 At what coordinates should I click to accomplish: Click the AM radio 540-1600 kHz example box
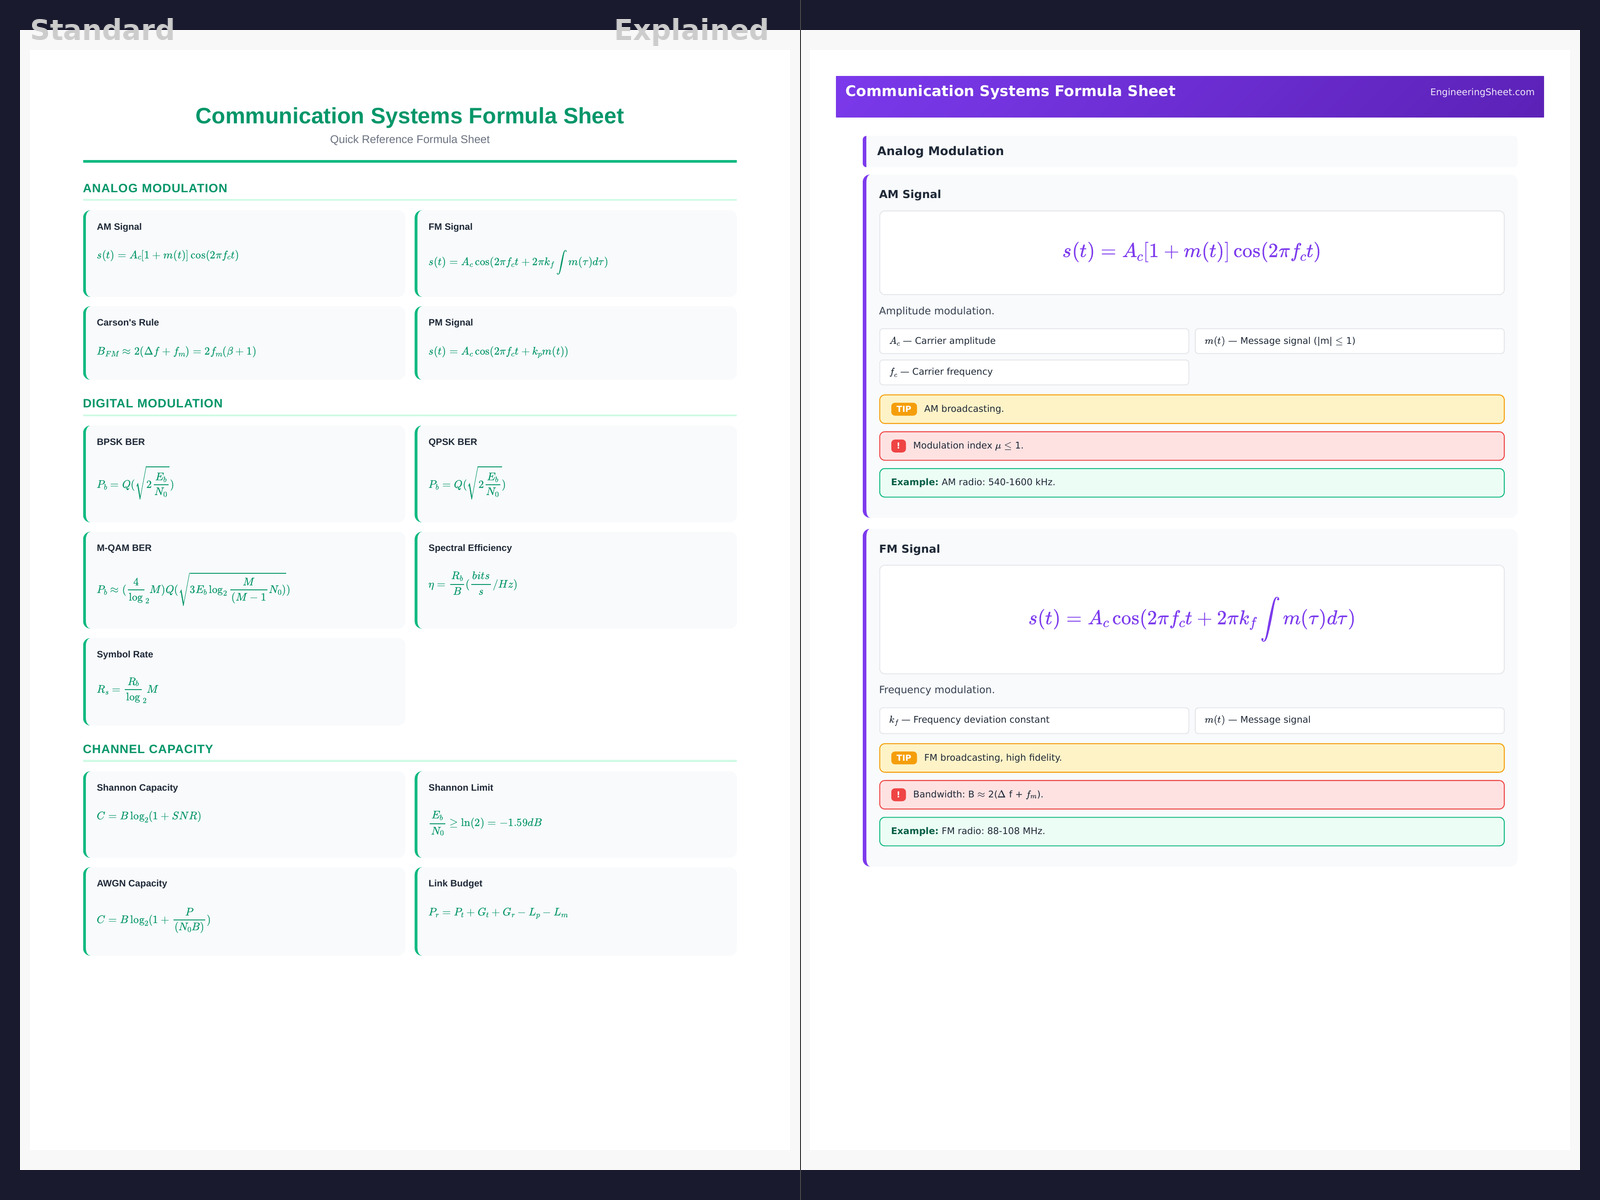(x=1190, y=483)
